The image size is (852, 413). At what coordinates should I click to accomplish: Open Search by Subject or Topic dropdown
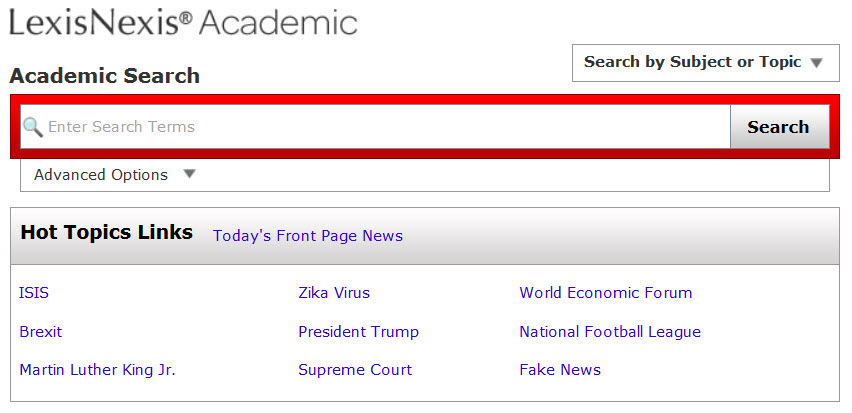(705, 63)
